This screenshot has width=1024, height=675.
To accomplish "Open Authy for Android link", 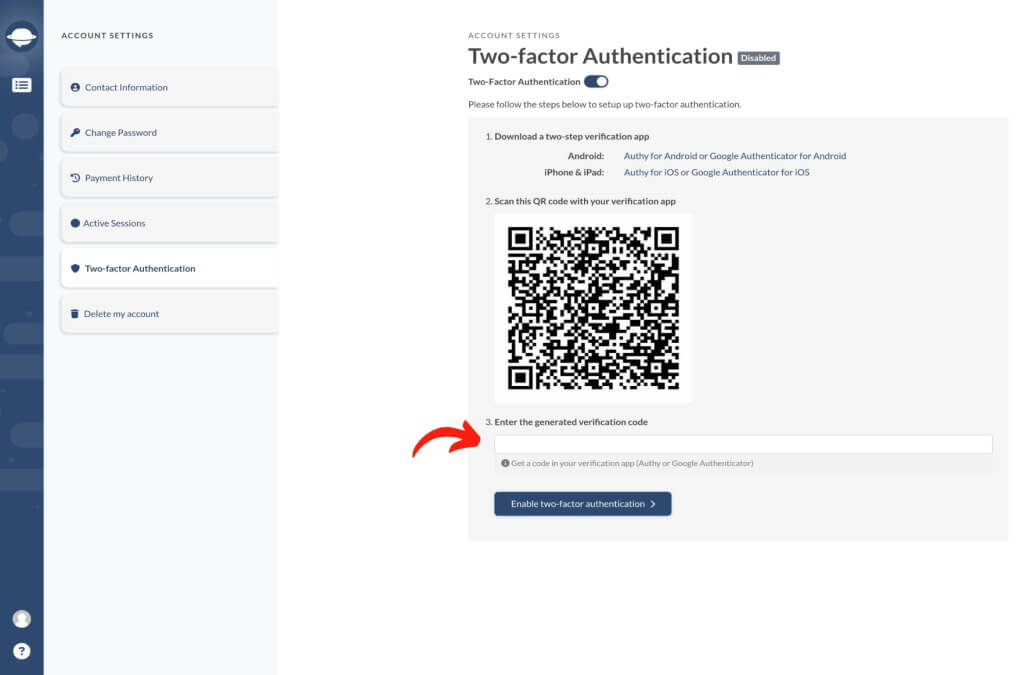I will 660,156.
